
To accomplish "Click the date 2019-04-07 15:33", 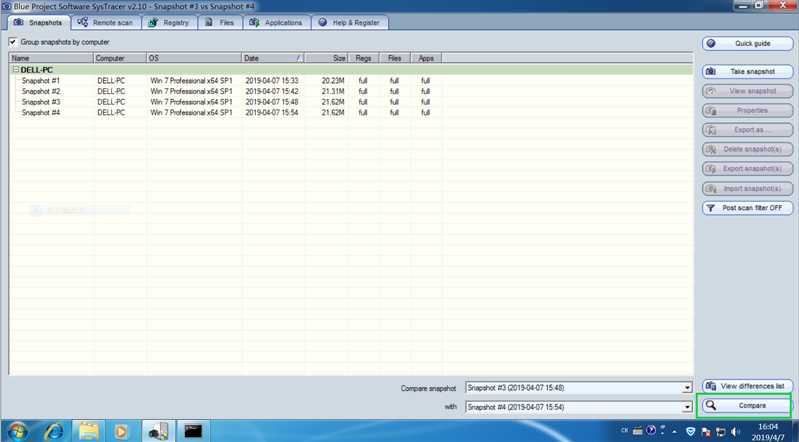I will tap(272, 81).
